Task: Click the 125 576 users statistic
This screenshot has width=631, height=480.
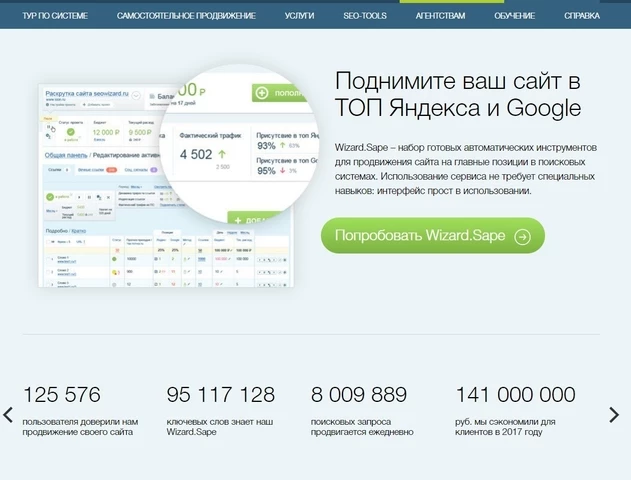Action: (62, 394)
